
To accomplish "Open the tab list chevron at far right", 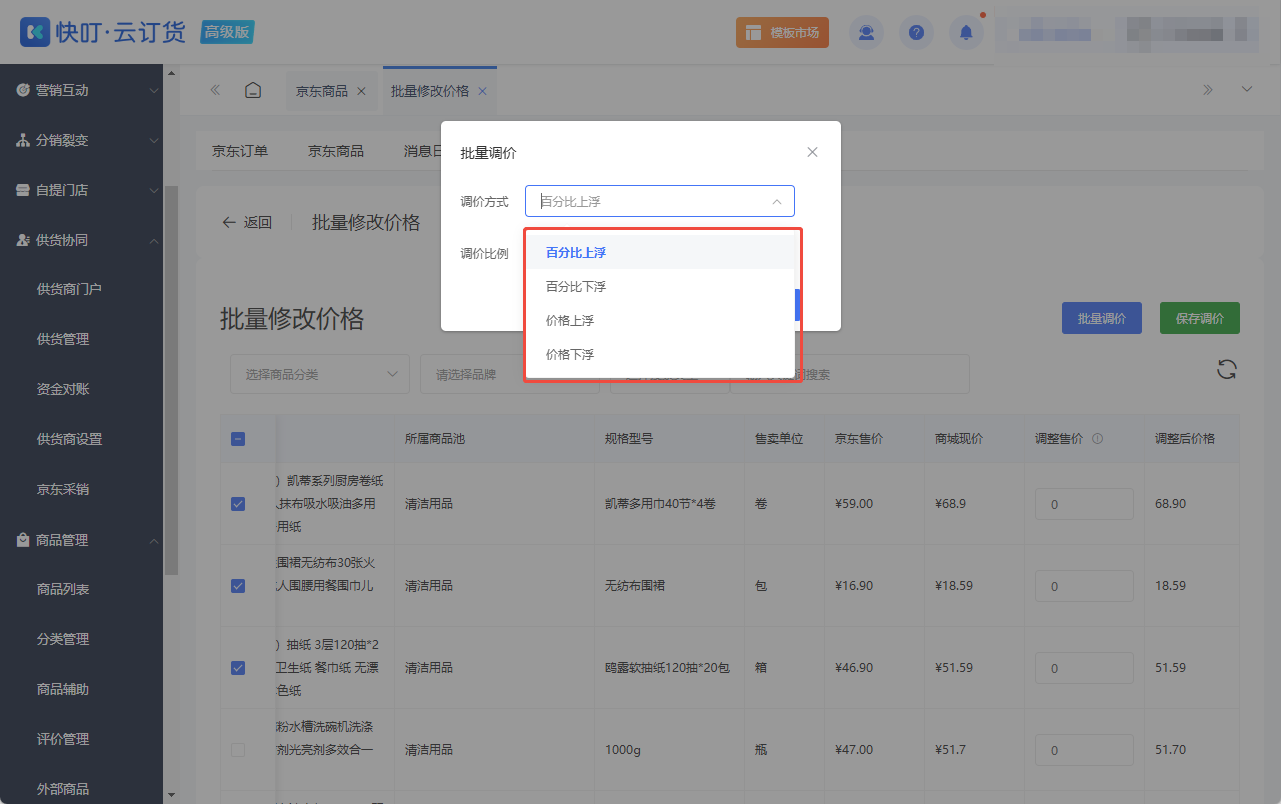I will pyautogui.click(x=1247, y=90).
